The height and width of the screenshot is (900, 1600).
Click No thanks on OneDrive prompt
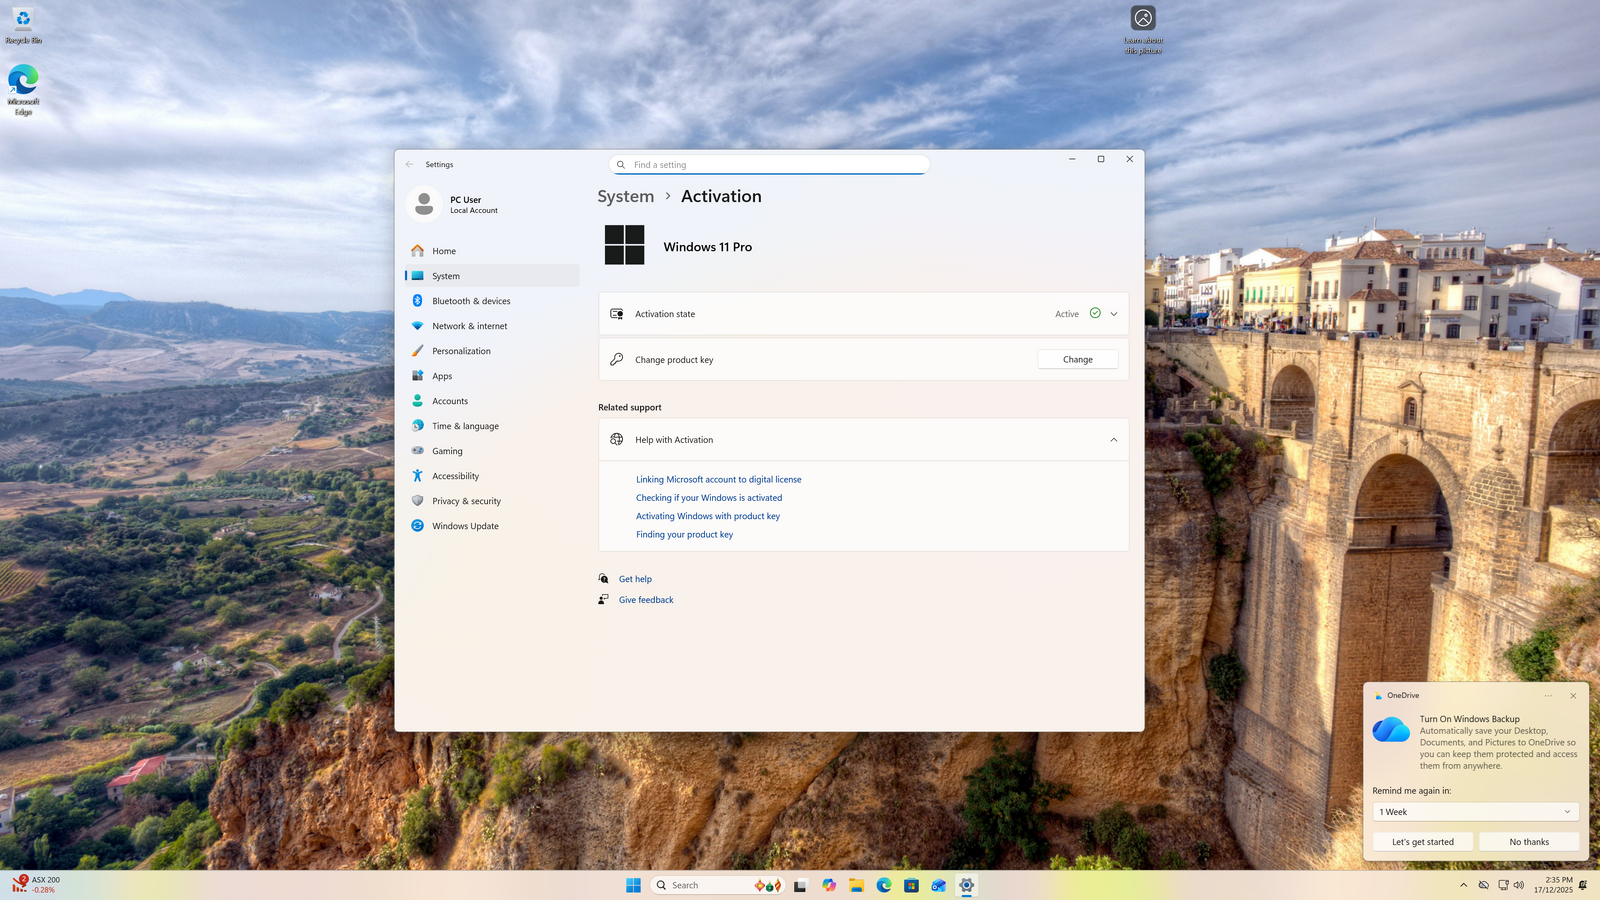pos(1528,842)
